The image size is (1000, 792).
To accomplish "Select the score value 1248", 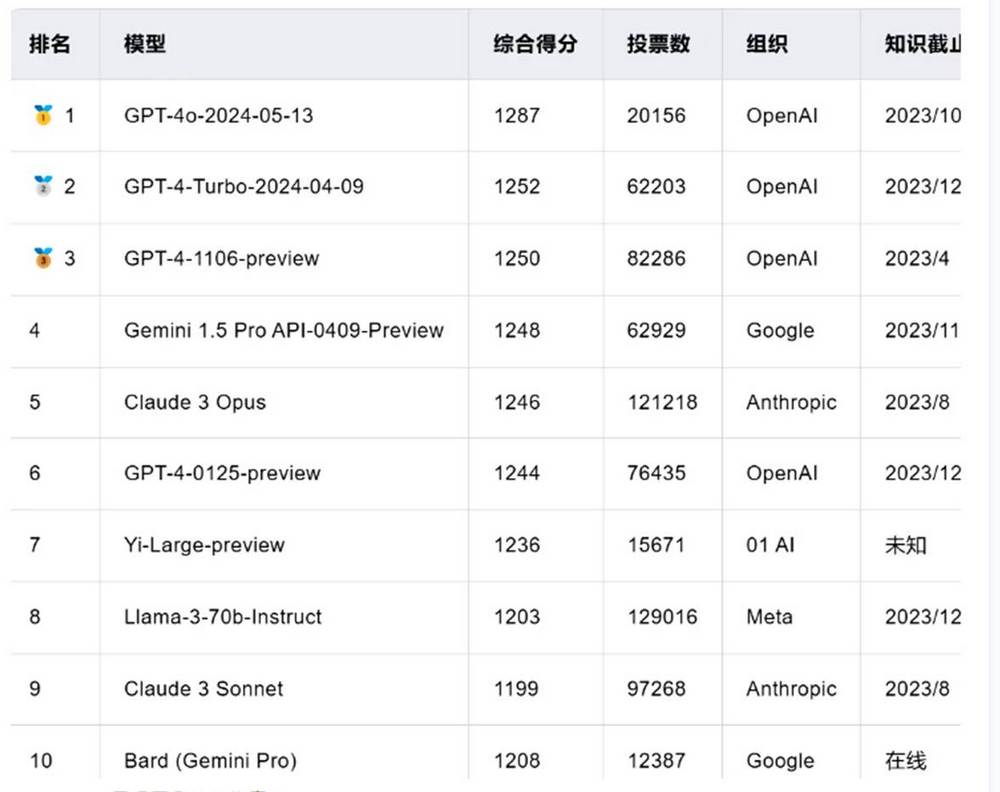I will [x=517, y=330].
